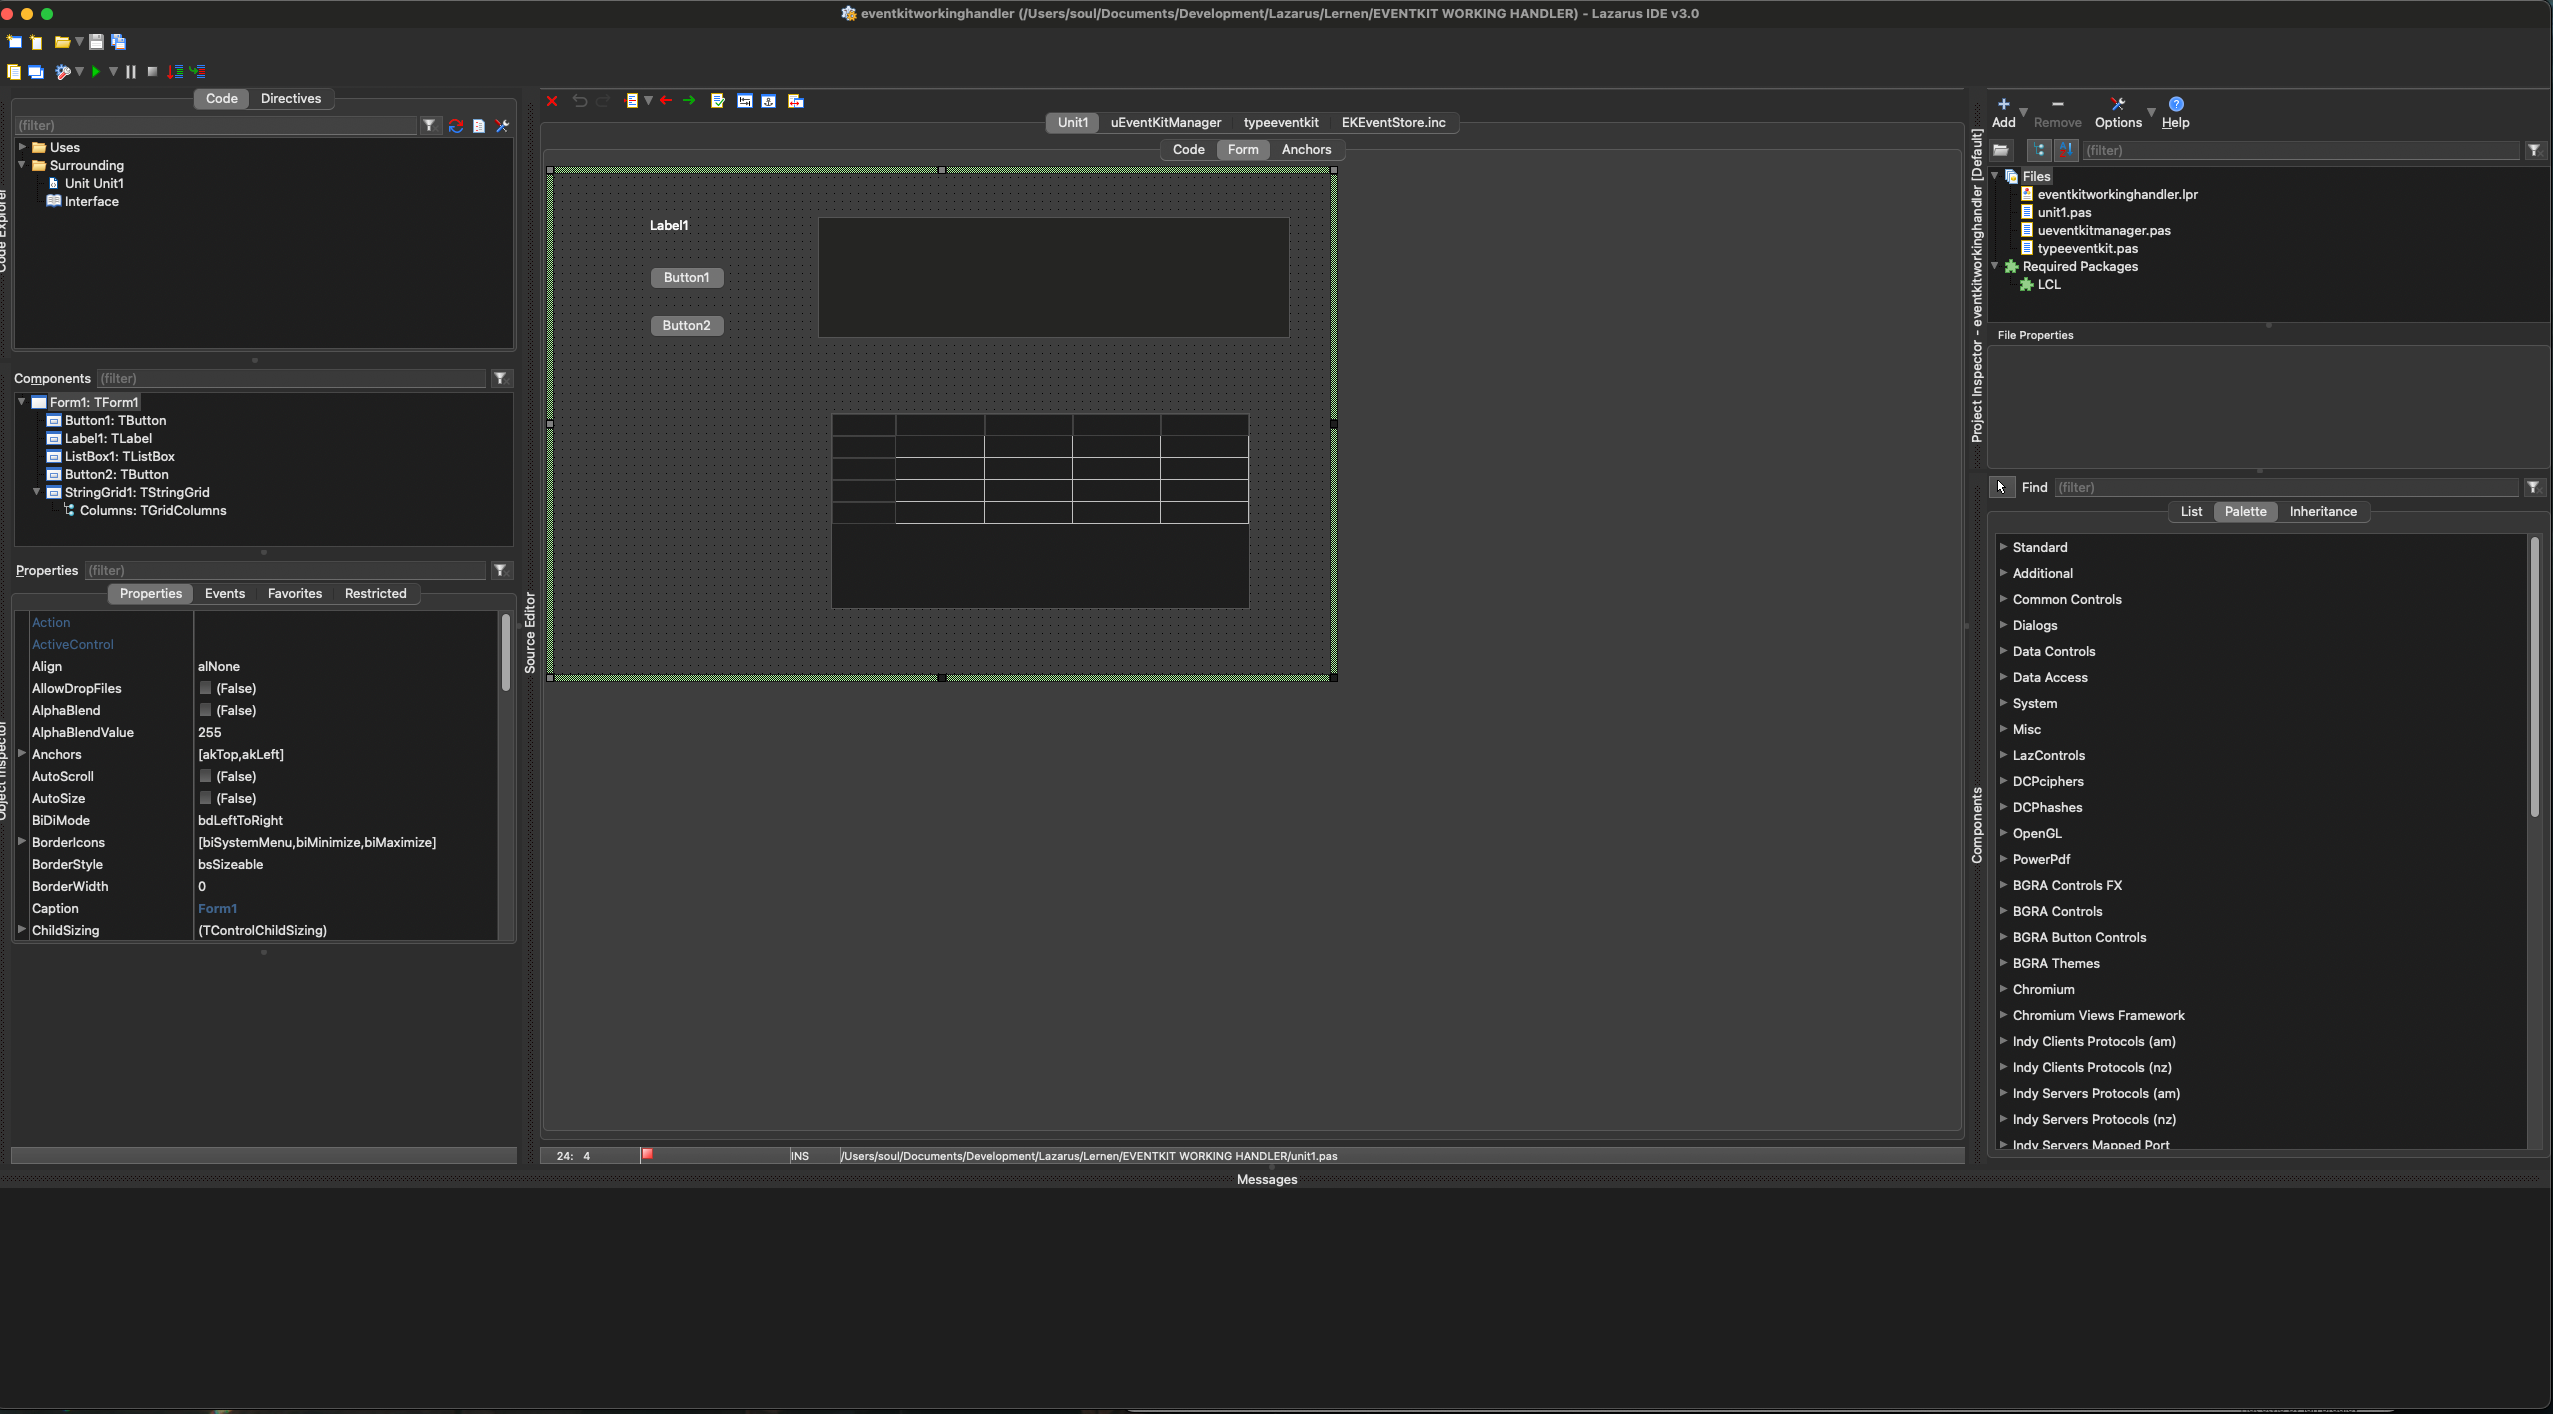Click the red Jump Back arrow
Screen dimensions: 2553x1414
point(666,101)
